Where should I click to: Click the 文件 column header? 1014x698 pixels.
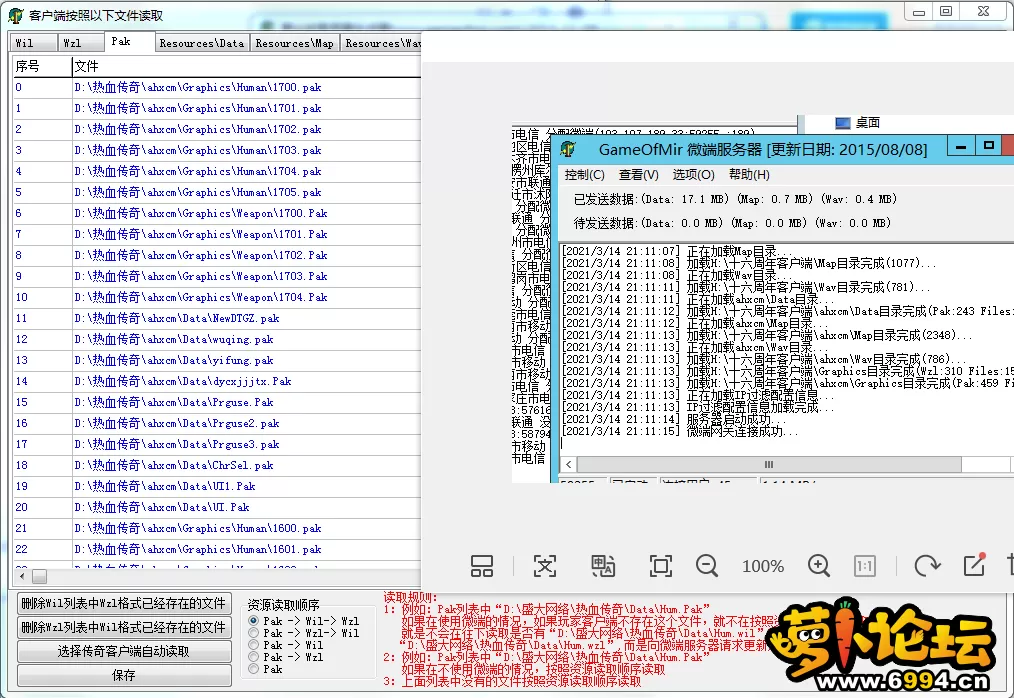tap(246, 66)
